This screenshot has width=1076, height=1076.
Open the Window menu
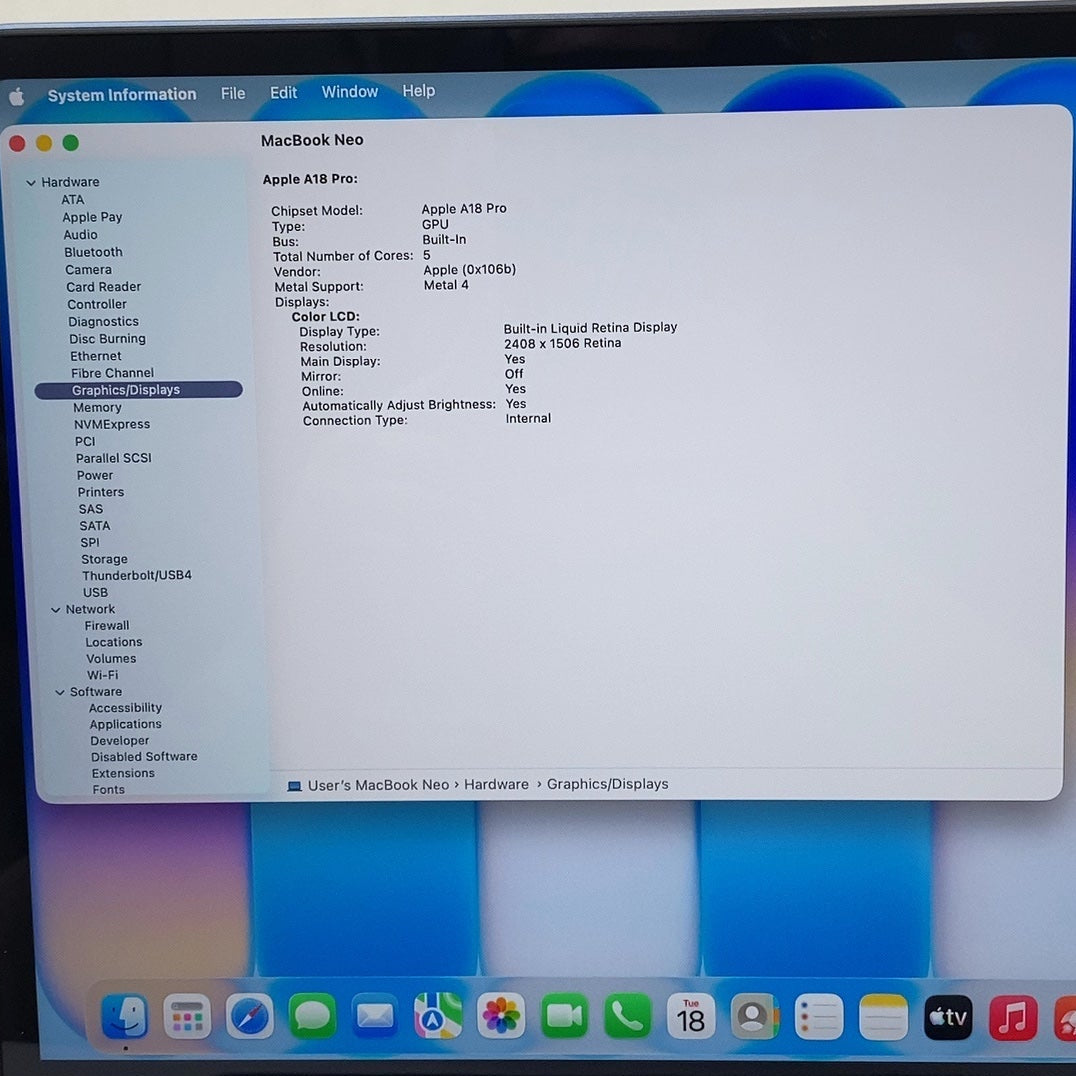tap(349, 92)
